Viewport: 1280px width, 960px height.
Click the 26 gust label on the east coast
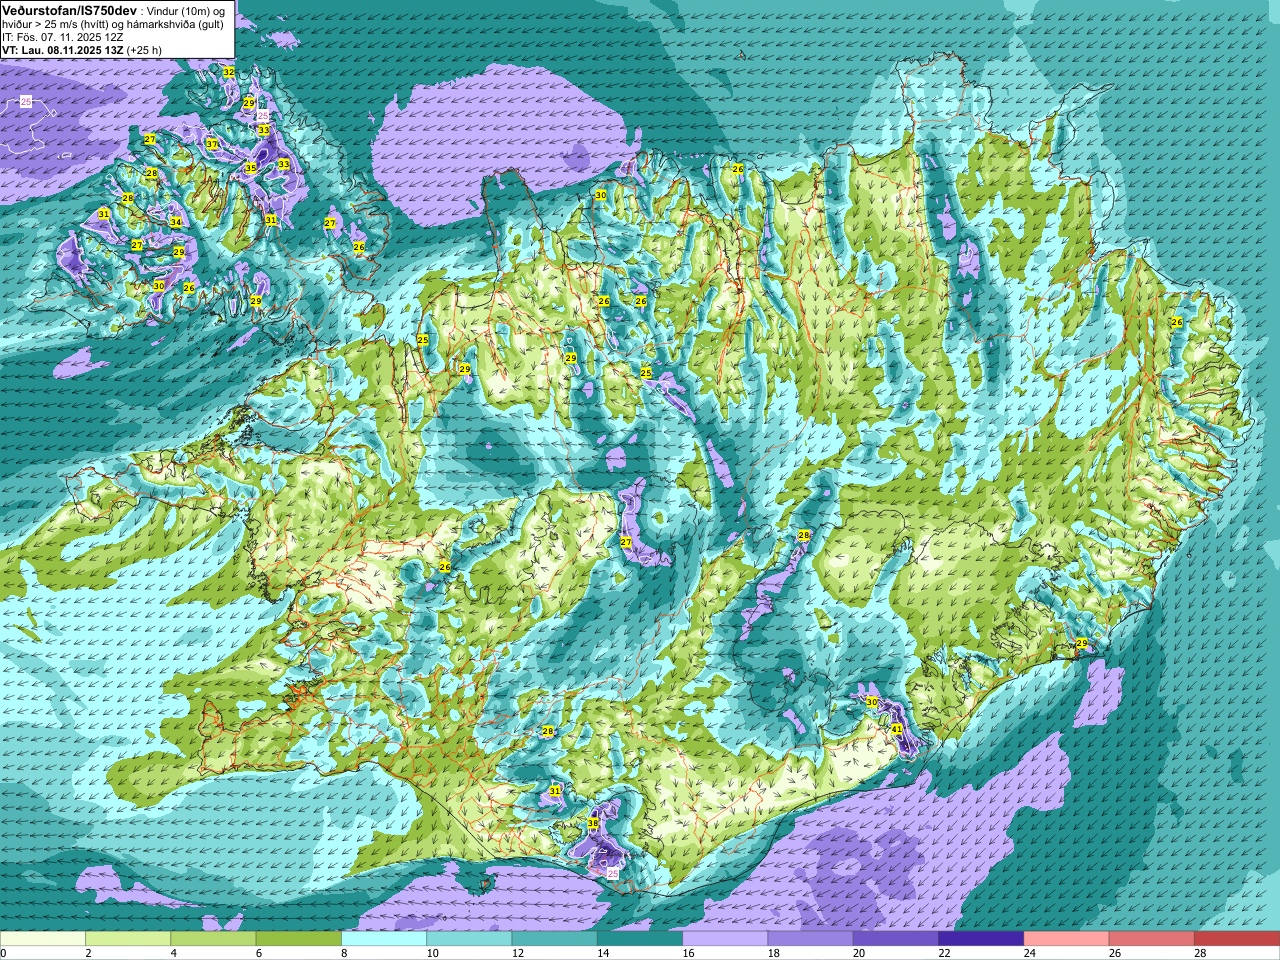[x=1177, y=322]
